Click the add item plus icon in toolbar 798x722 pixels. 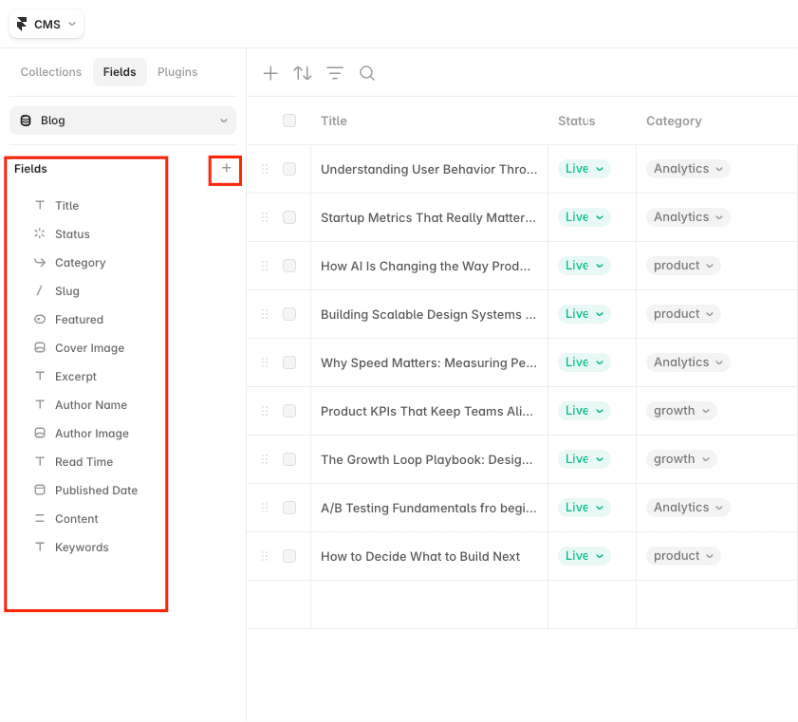pyautogui.click(x=270, y=73)
